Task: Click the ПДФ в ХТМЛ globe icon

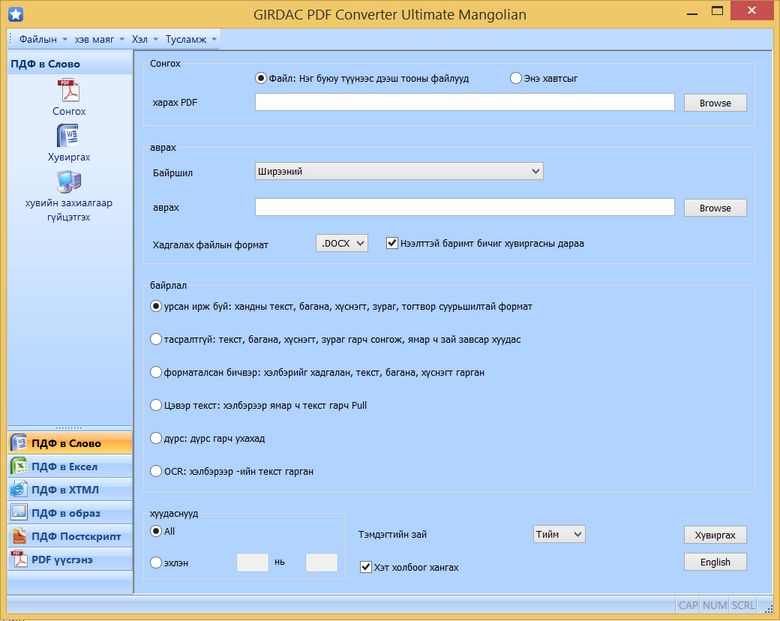Action: click(x=19, y=490)
